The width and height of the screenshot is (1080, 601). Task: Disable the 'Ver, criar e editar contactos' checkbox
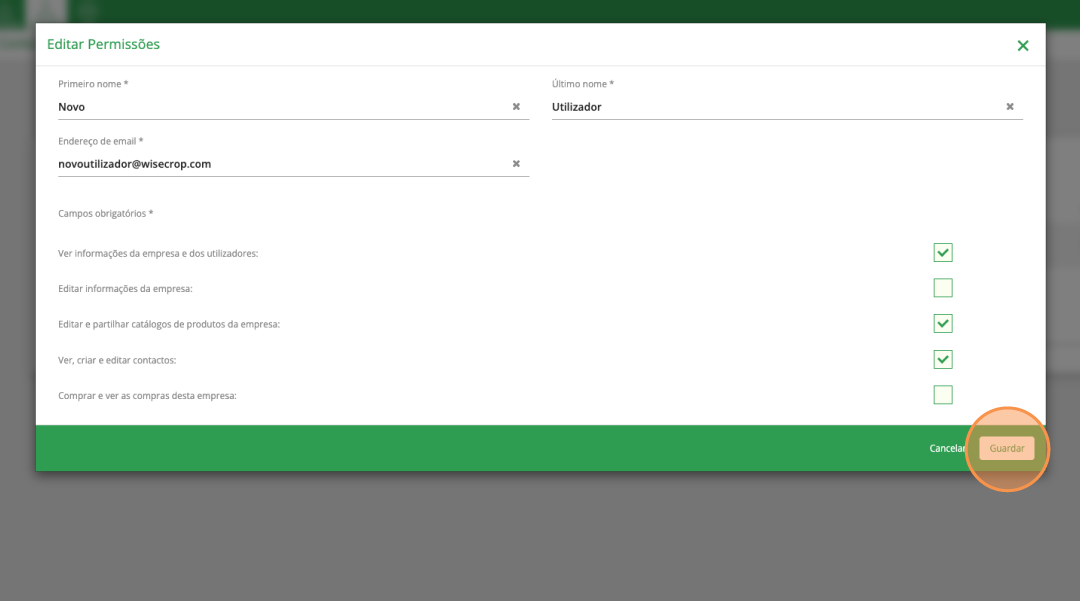click(942, 359)
